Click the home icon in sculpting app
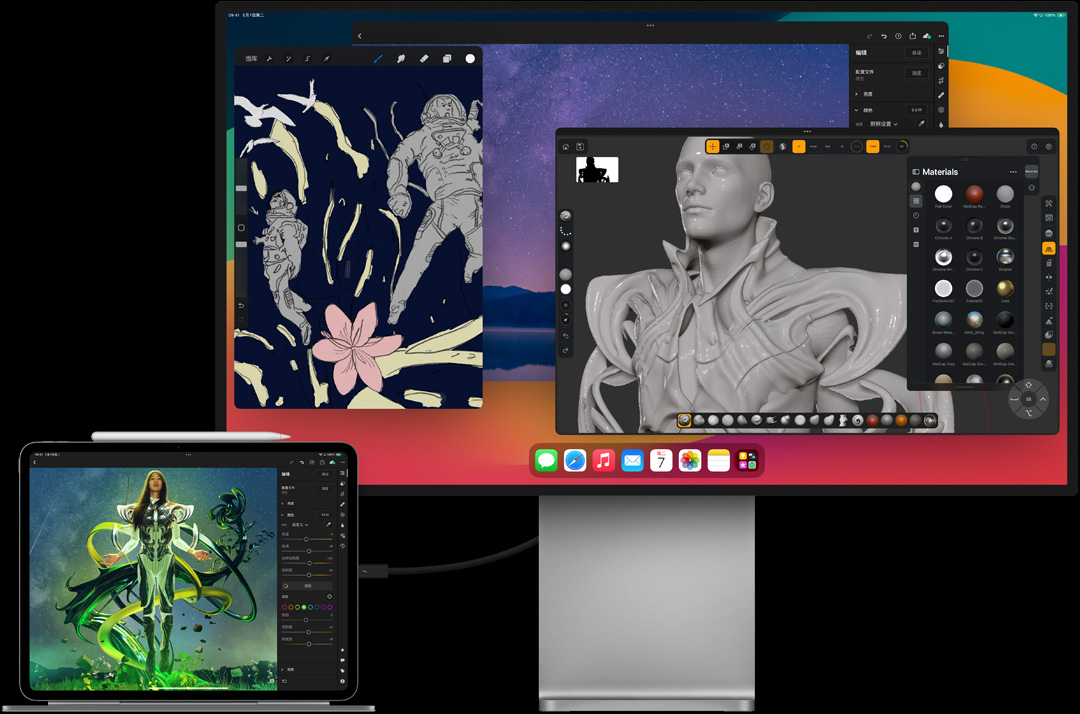Image resolution: width=1080 pixels, height=714 pixels. click(x=566, y=147)
